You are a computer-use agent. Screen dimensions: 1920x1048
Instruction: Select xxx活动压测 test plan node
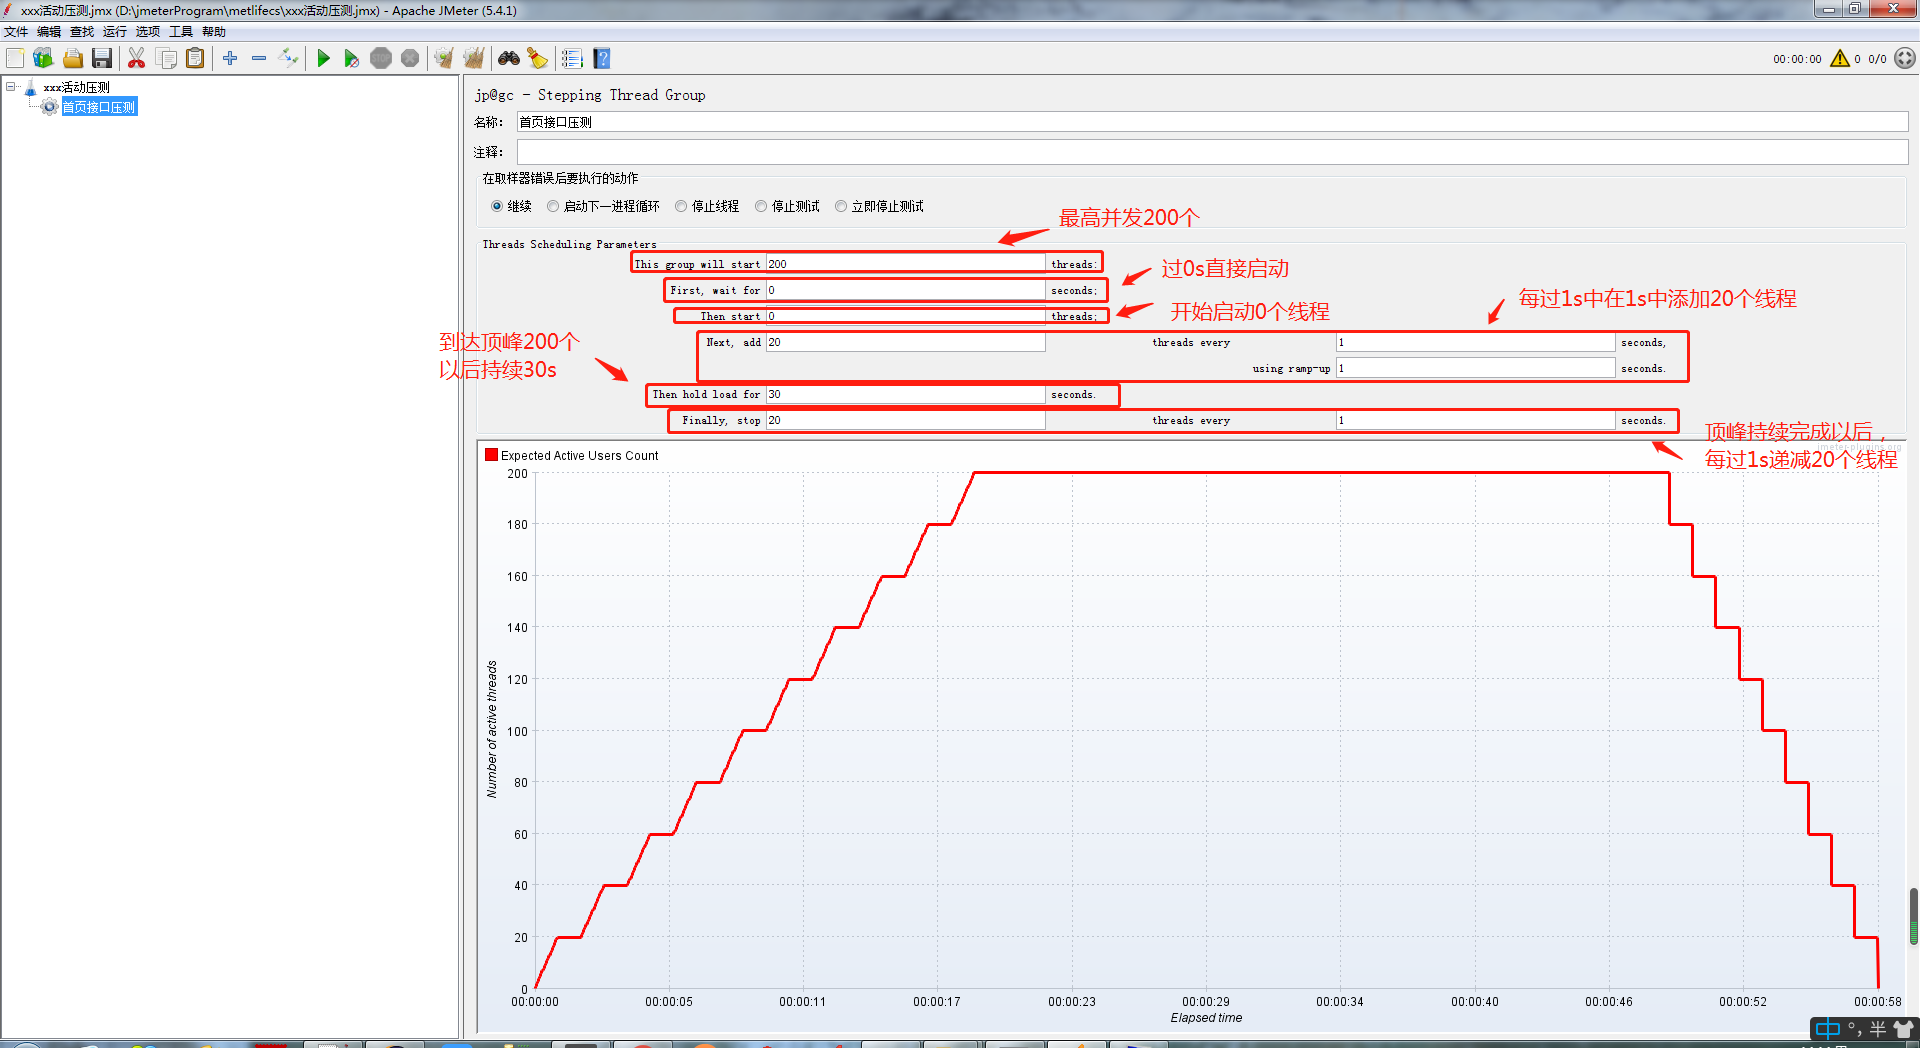pos(76,87)
